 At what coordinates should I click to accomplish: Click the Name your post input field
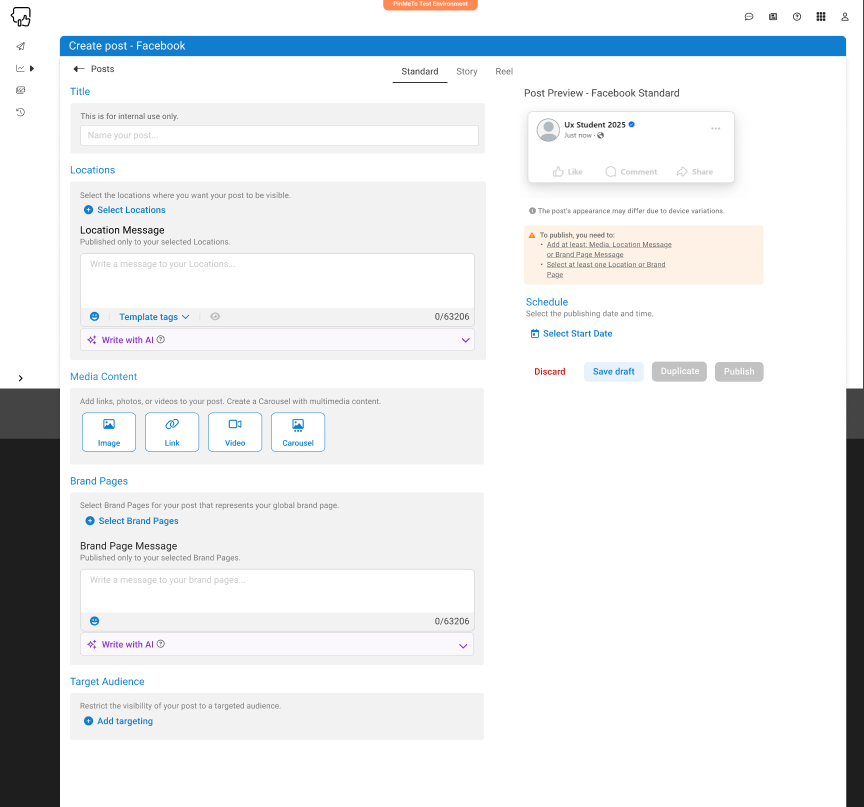[277, 134]
